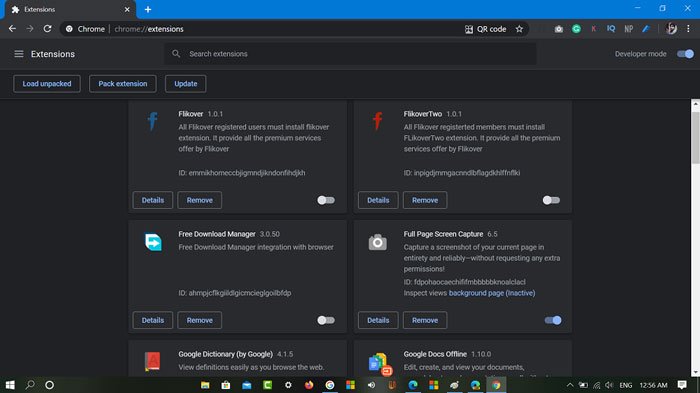Image resolution: width=700 pixels, height=393 pixels.
Task: Remove the Free Download Manager extension
Action: (200, 320)
